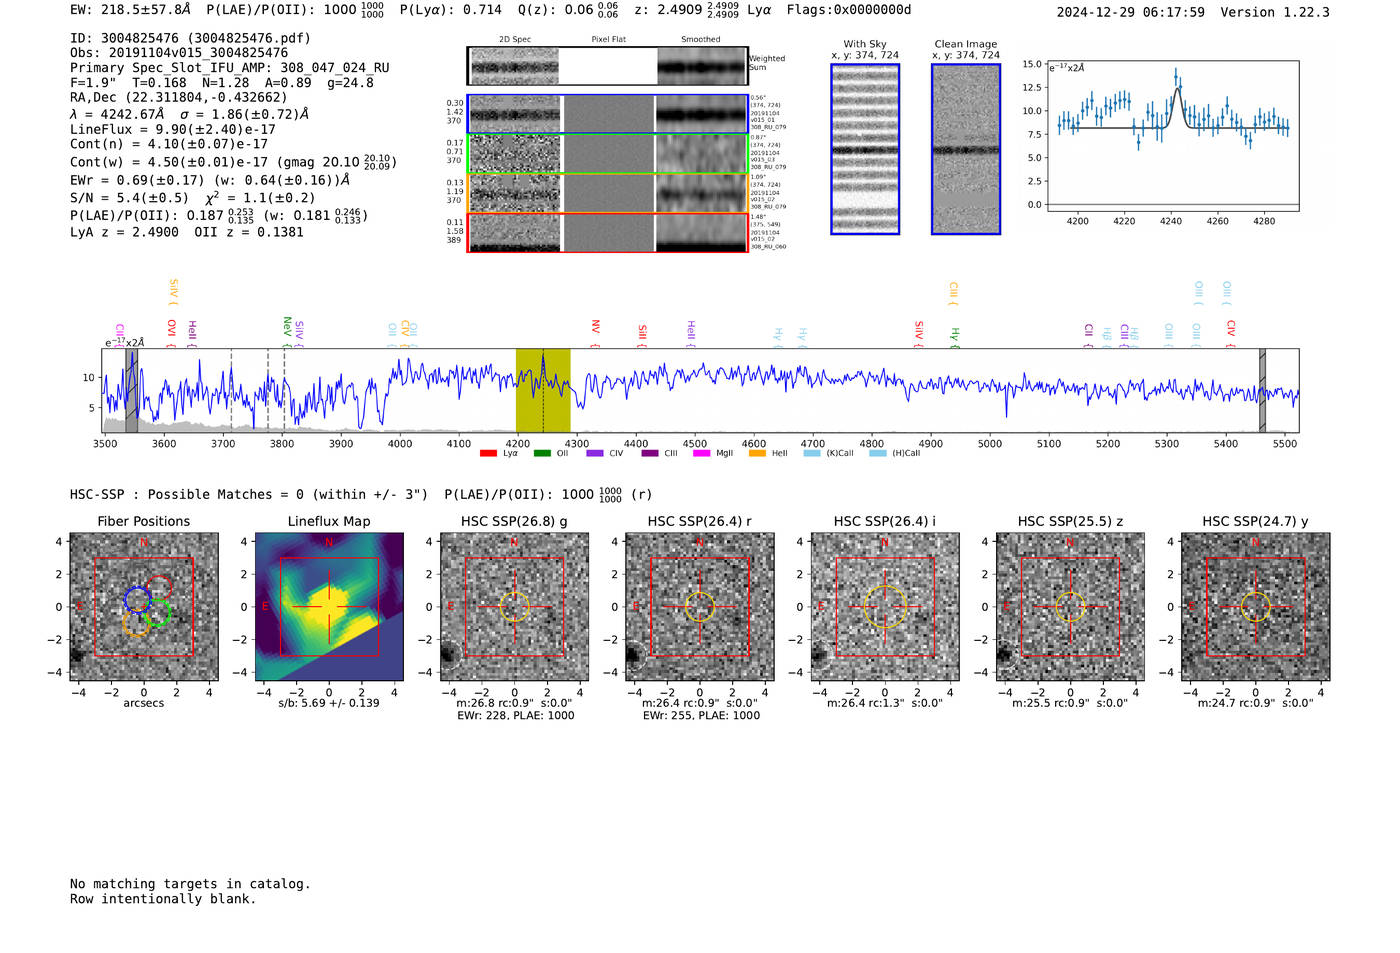This screenshot has height=953, width=1400.
Task: Open the HSC SSP(26.4) r cutout
Action: point(700,607)
